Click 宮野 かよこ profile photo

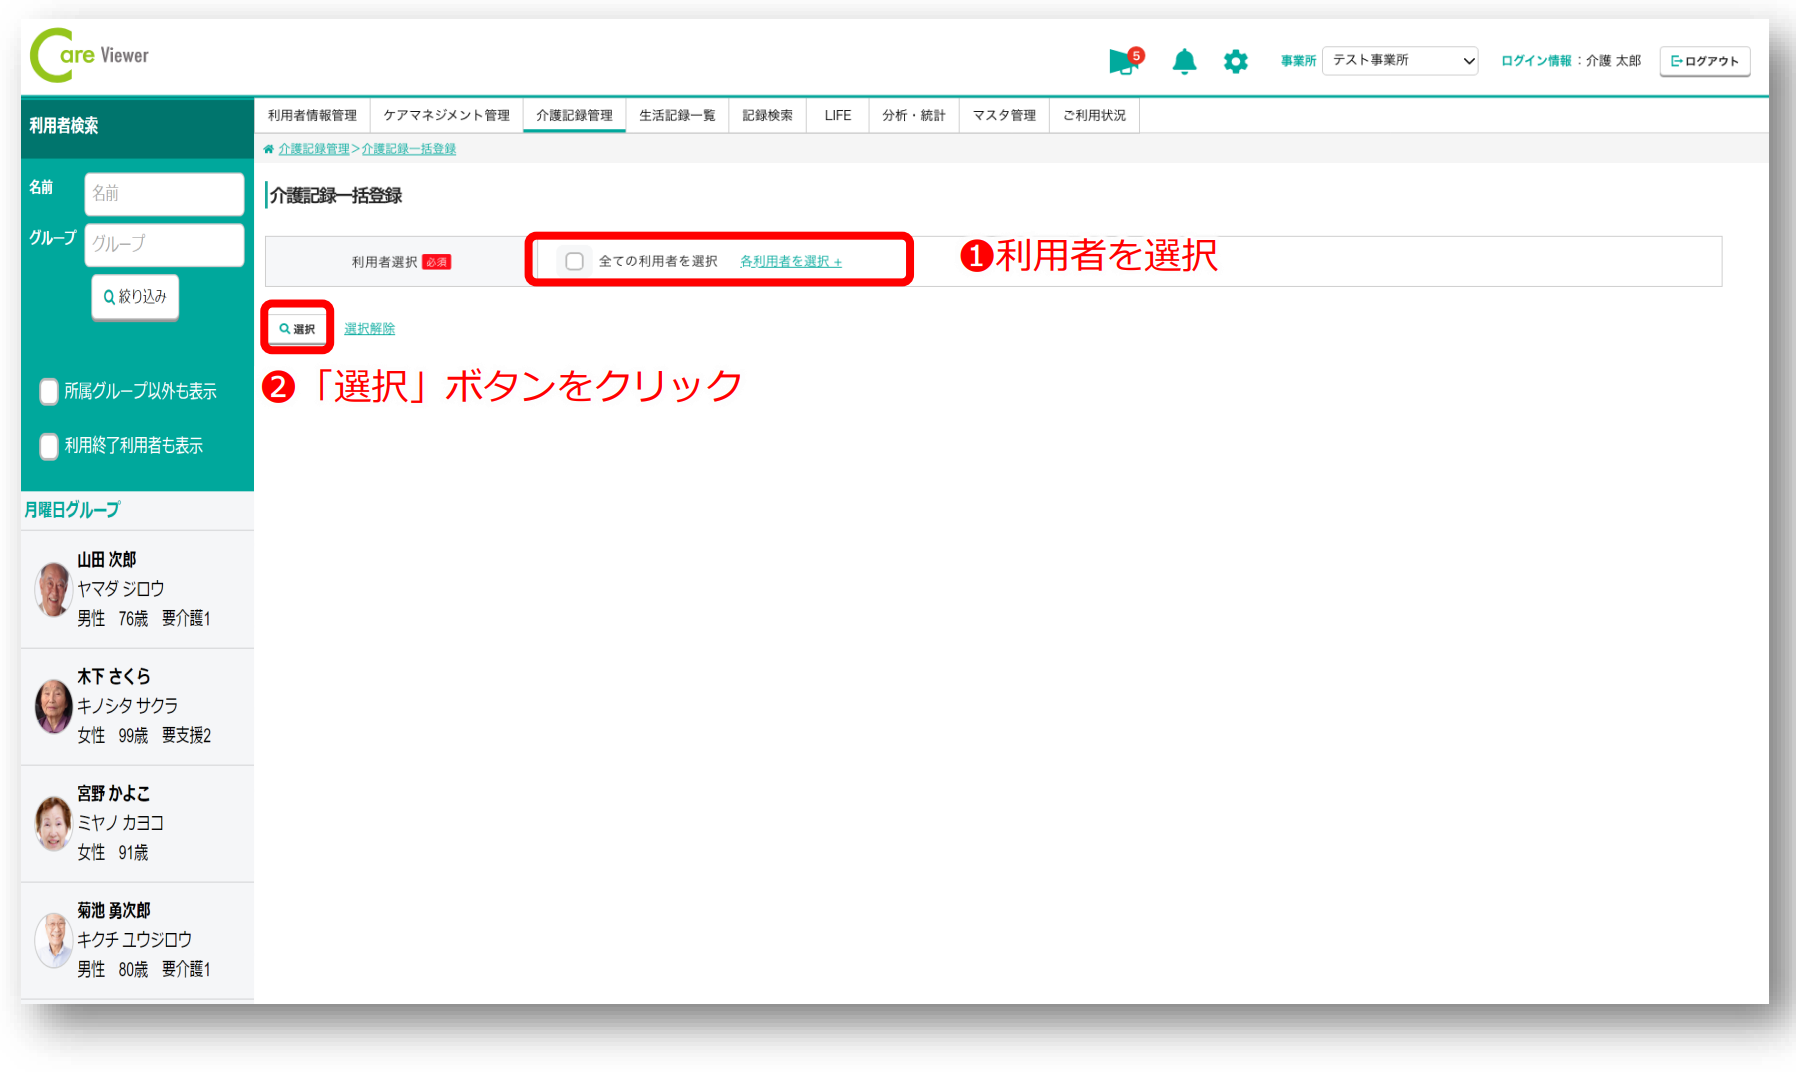tap(53, 823)
